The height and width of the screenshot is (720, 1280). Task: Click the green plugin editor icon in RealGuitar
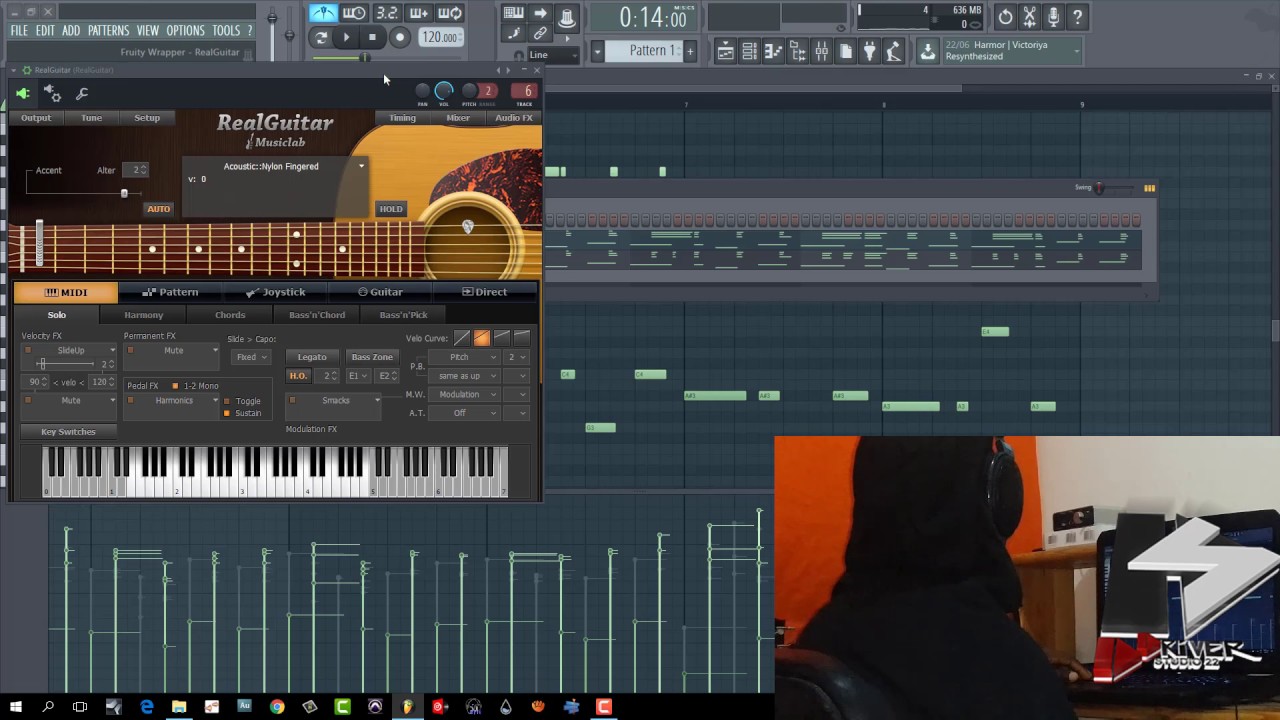[x=22, y=94]
